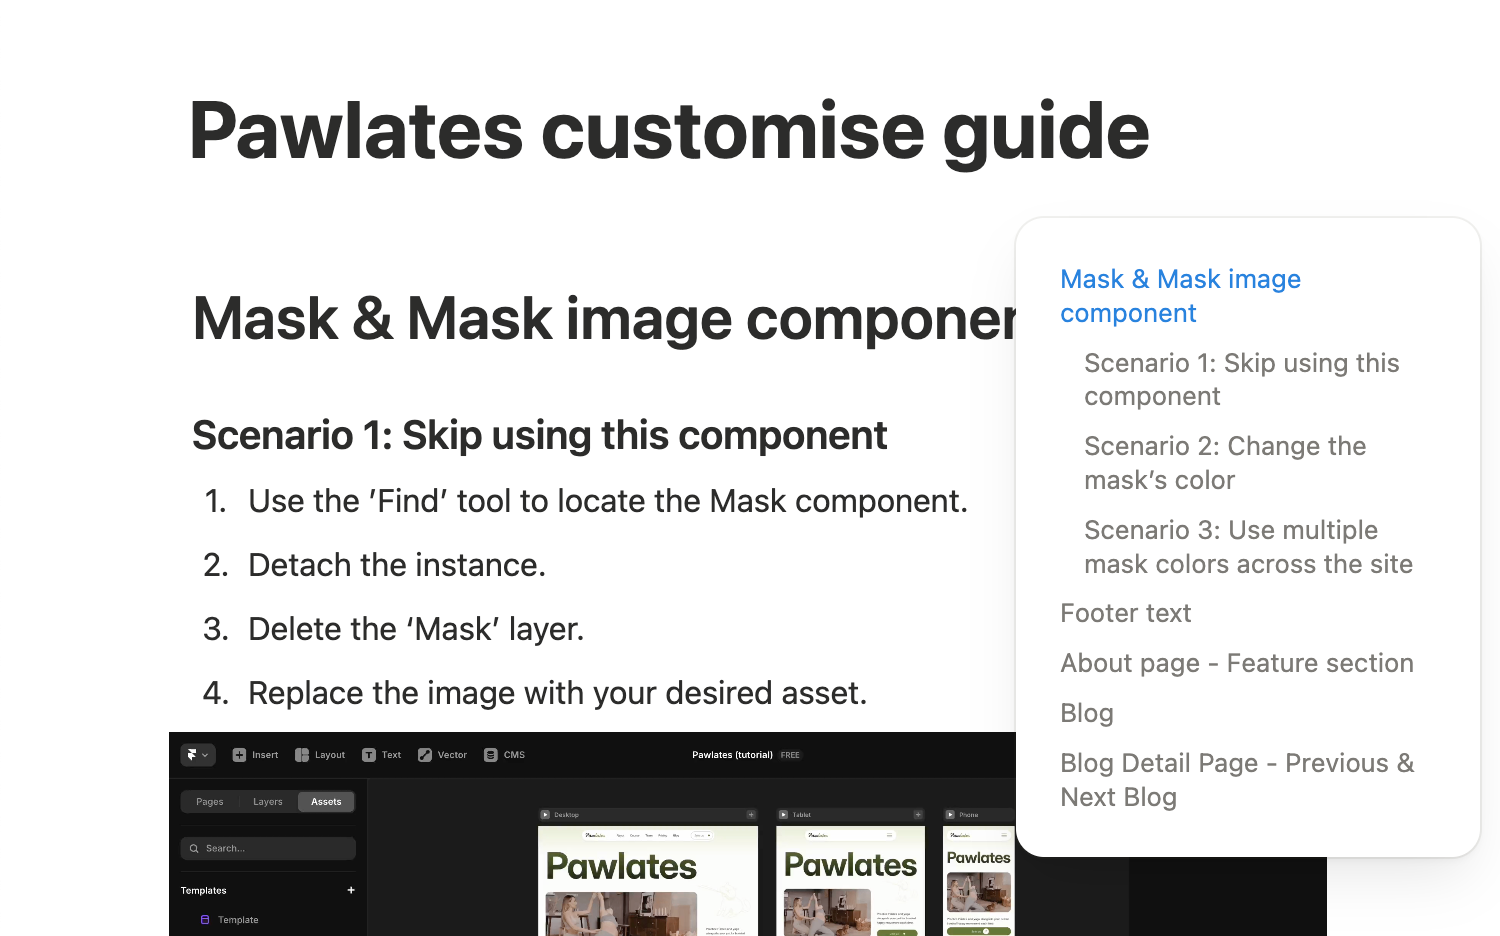The height and width of the screenshot is (936, 1500).
Task: Click the assets Search field
Action: [268, 848]
